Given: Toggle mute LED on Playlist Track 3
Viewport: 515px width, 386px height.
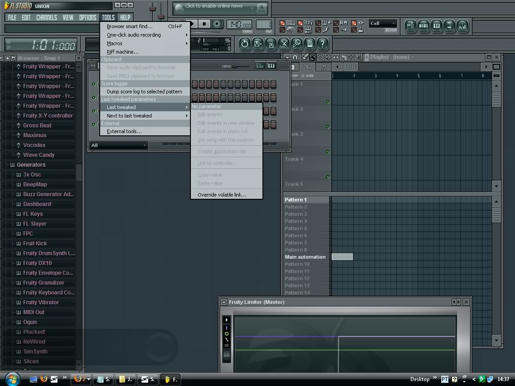Looking at the screenshot, I should tap(327, 151).
